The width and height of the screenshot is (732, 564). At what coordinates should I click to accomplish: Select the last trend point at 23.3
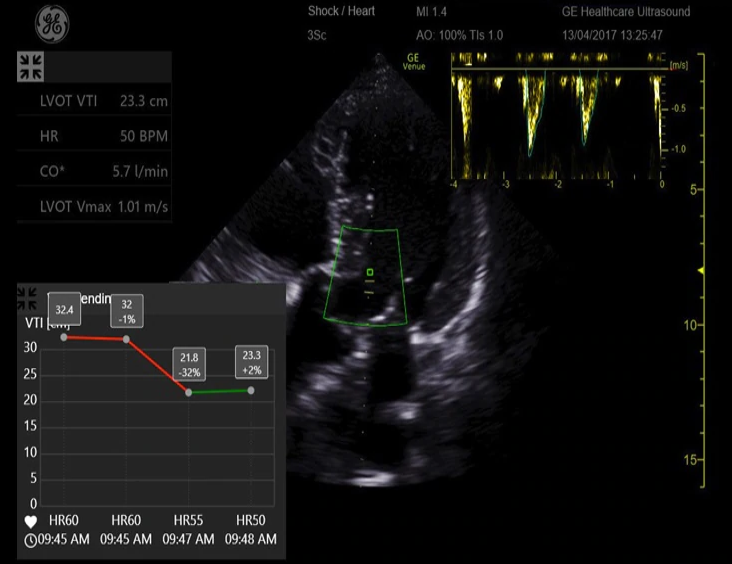pos(251,390)
